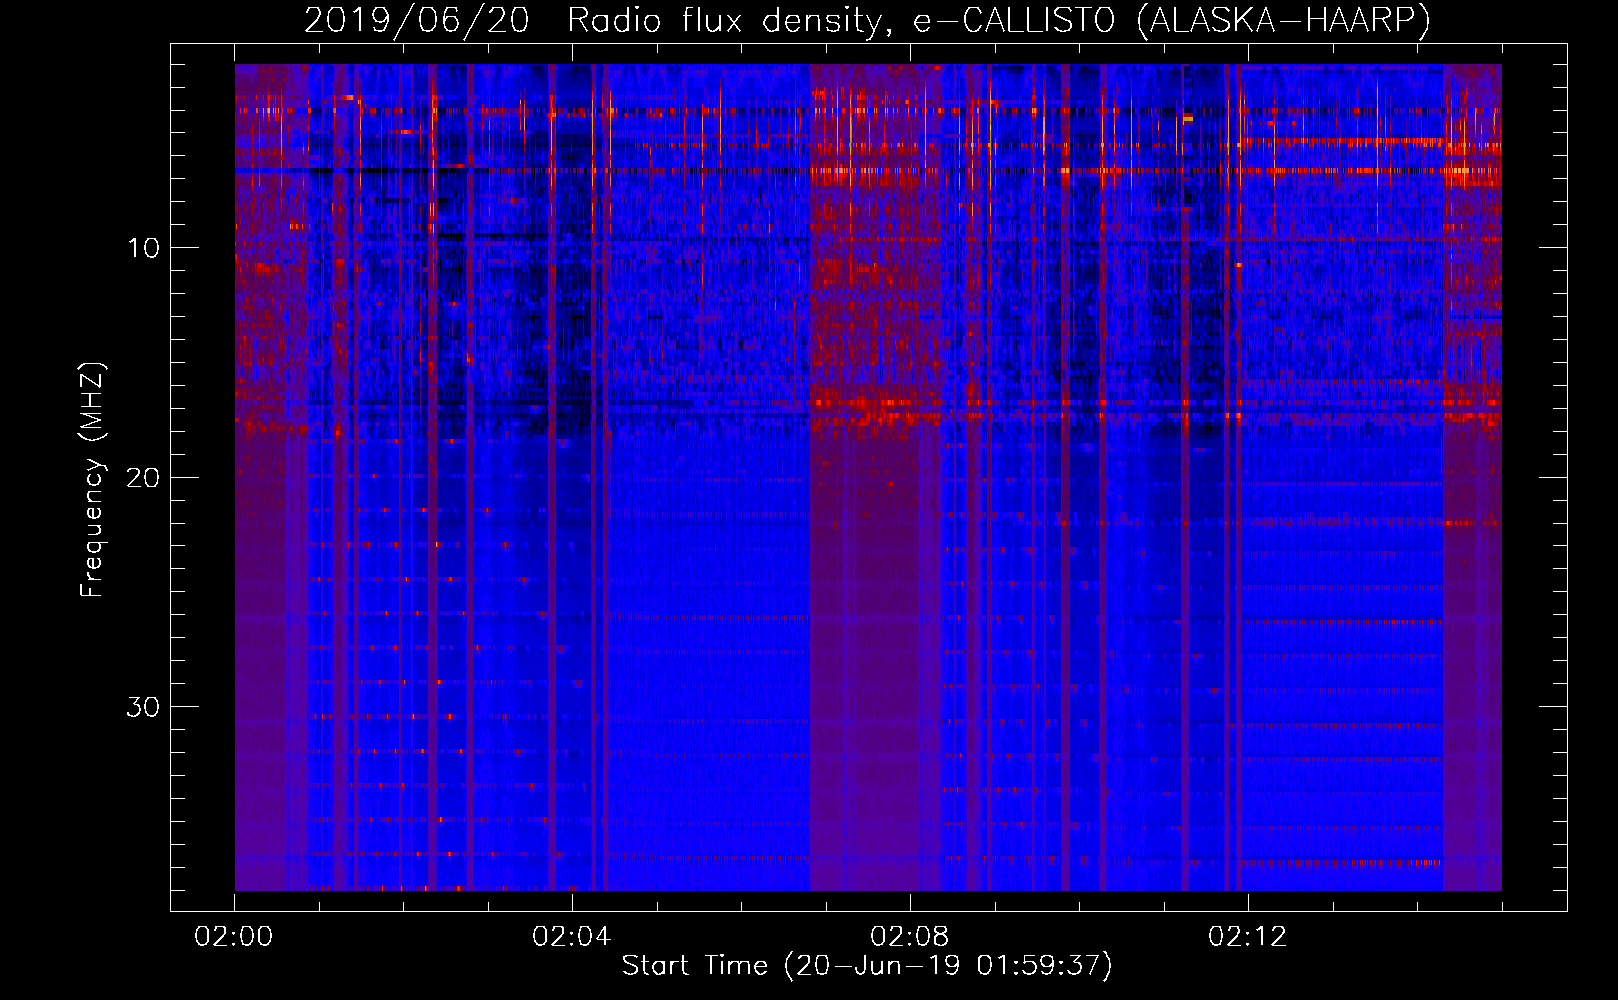1618x1000 pixels.
Task: Click the 02:04 time axis label
Action: coord(572,937)
